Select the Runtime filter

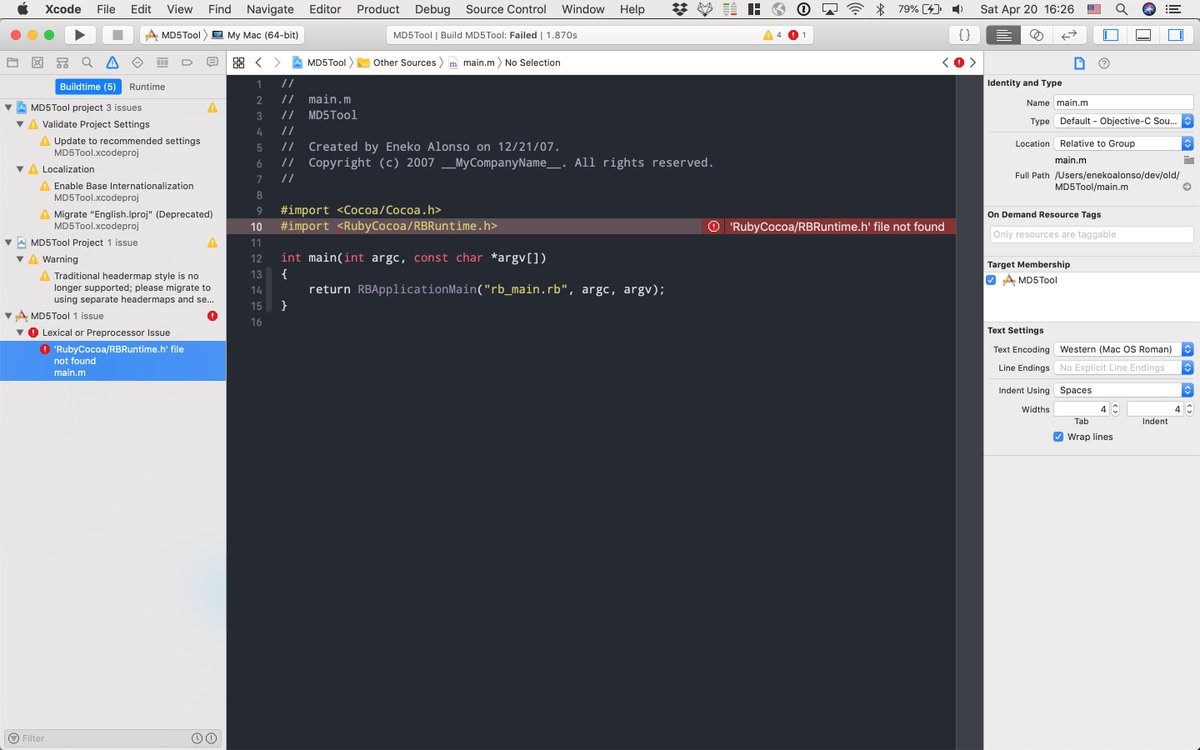pyautogui.click(x=147, y=87)
